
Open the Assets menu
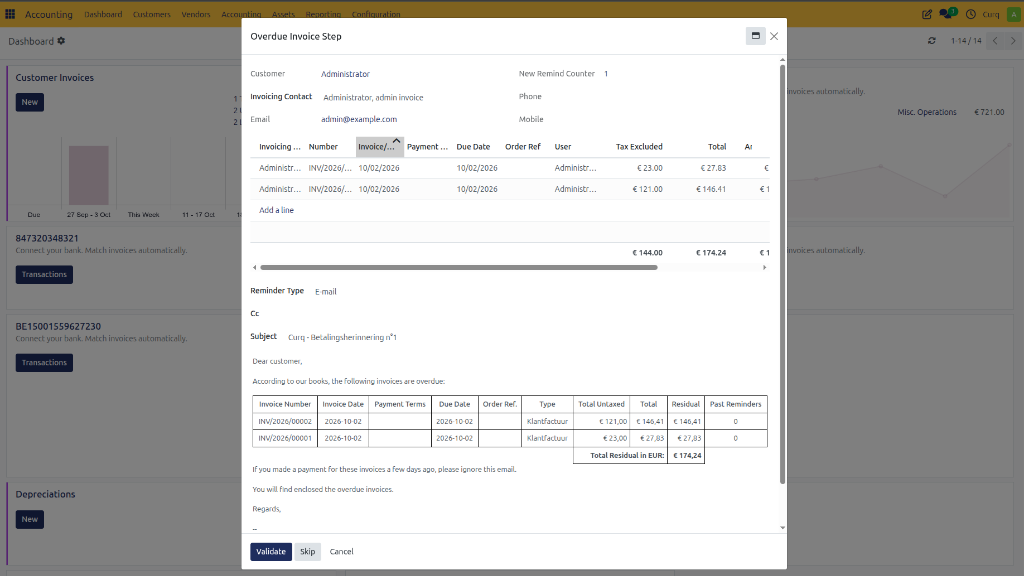pos(283,14)
